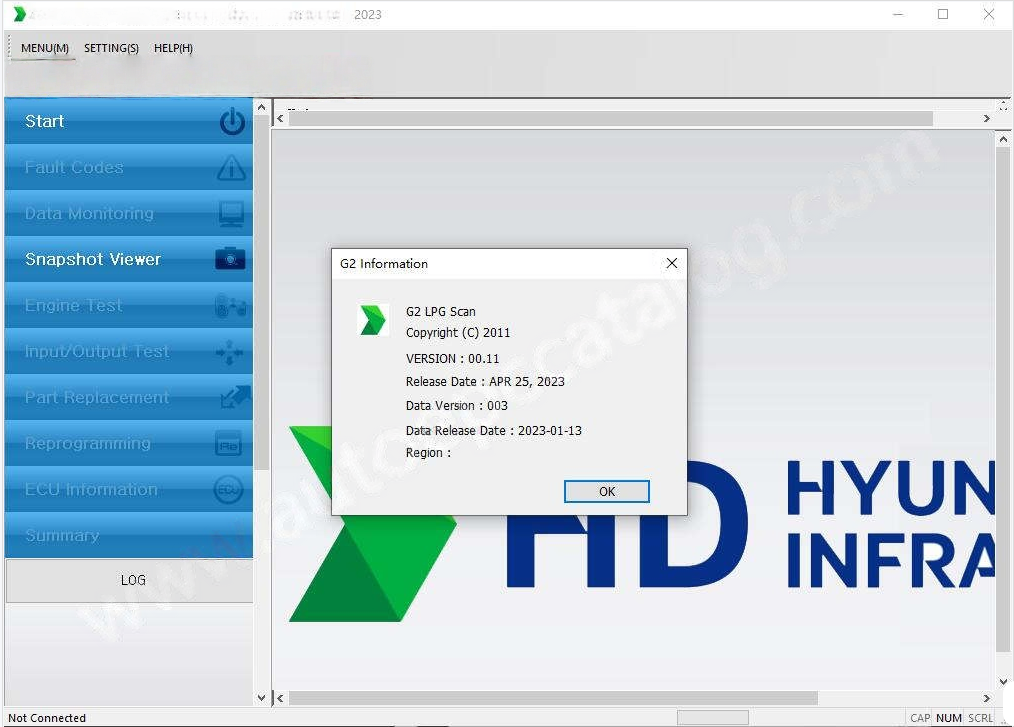This screenshot has height=727, width=1014.
Task: Click the Start power icon
Action: [x=231, y=122]
